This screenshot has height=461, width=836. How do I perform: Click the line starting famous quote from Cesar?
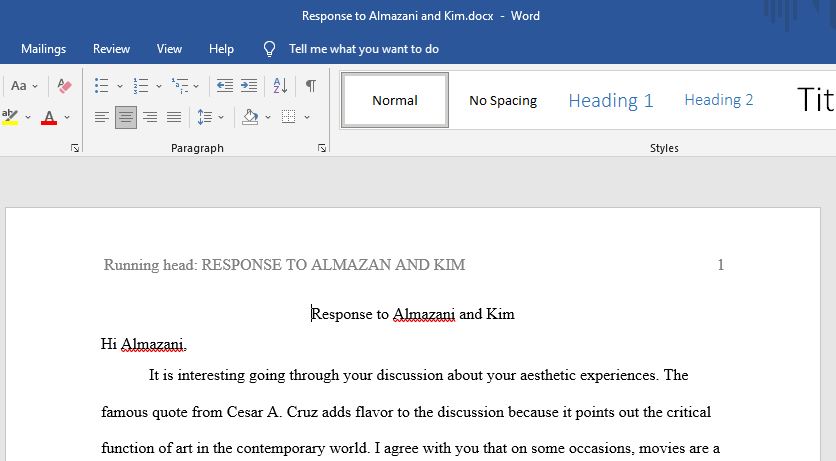(406, 412)
